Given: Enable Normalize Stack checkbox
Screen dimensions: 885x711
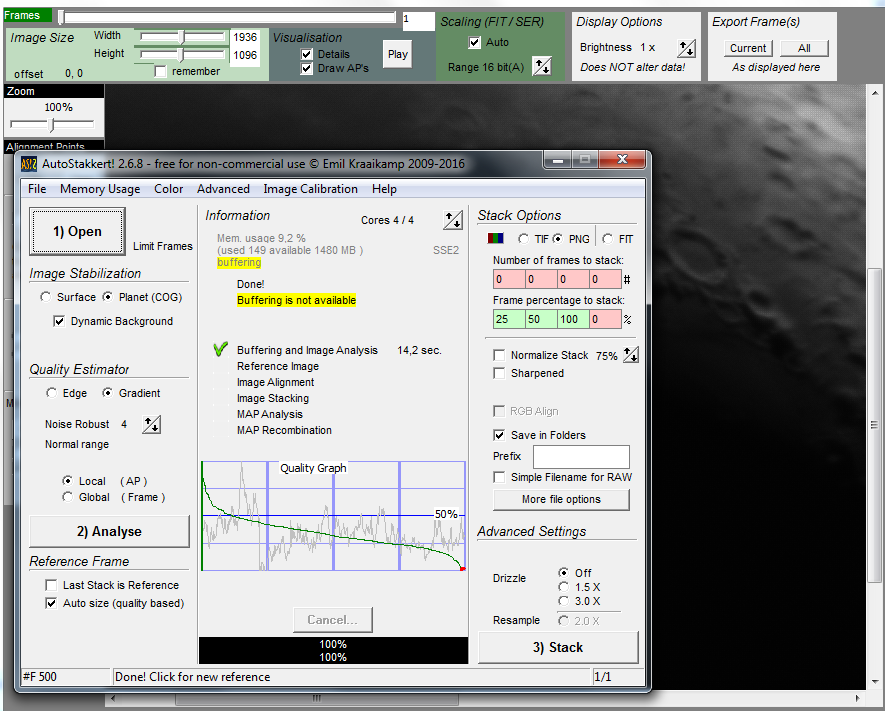Looking at the screenshot, I should [x=499, y=355].
